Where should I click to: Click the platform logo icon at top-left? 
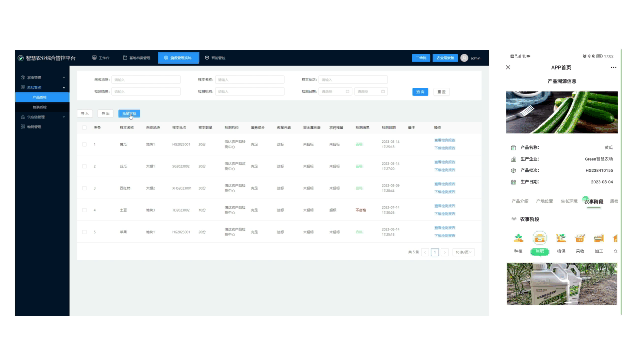(x=21, y=58)
